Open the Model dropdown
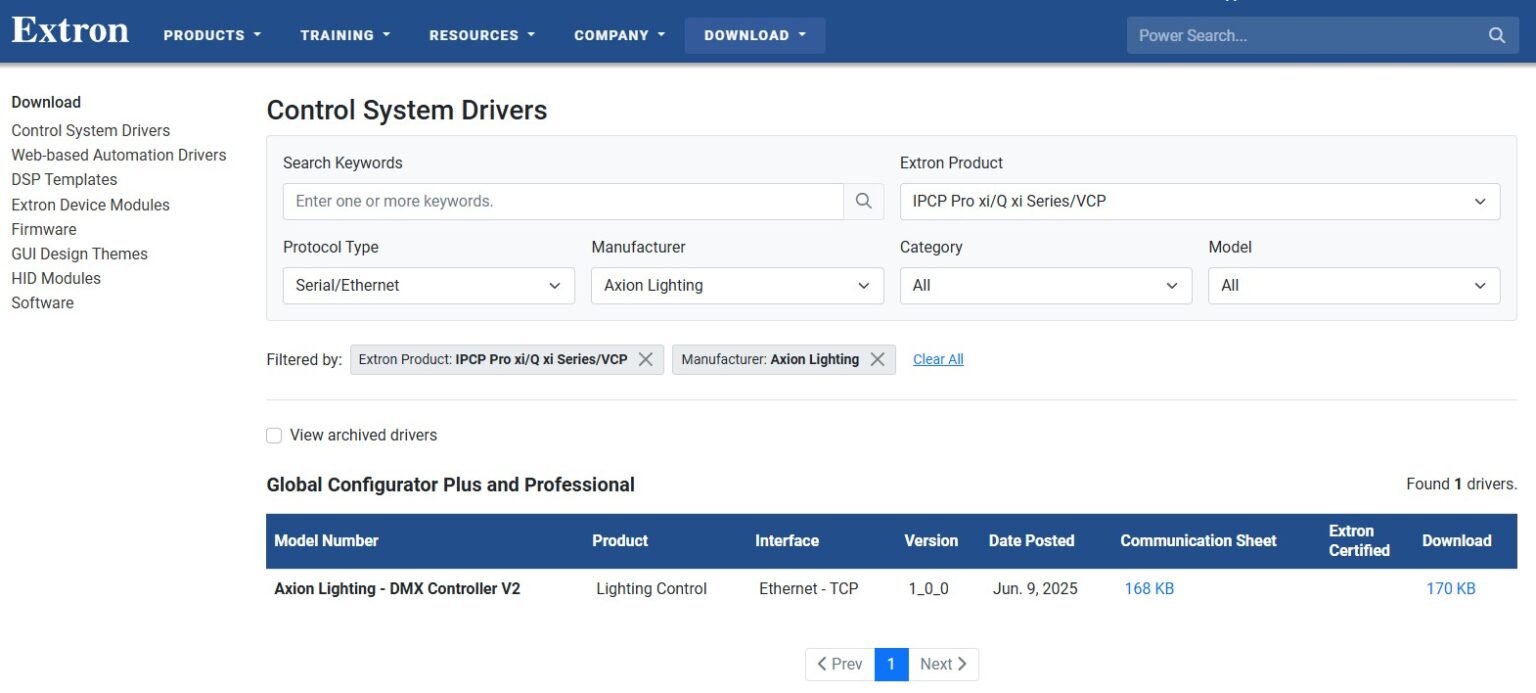1536x693 pixels. (x=1354, y=285)
